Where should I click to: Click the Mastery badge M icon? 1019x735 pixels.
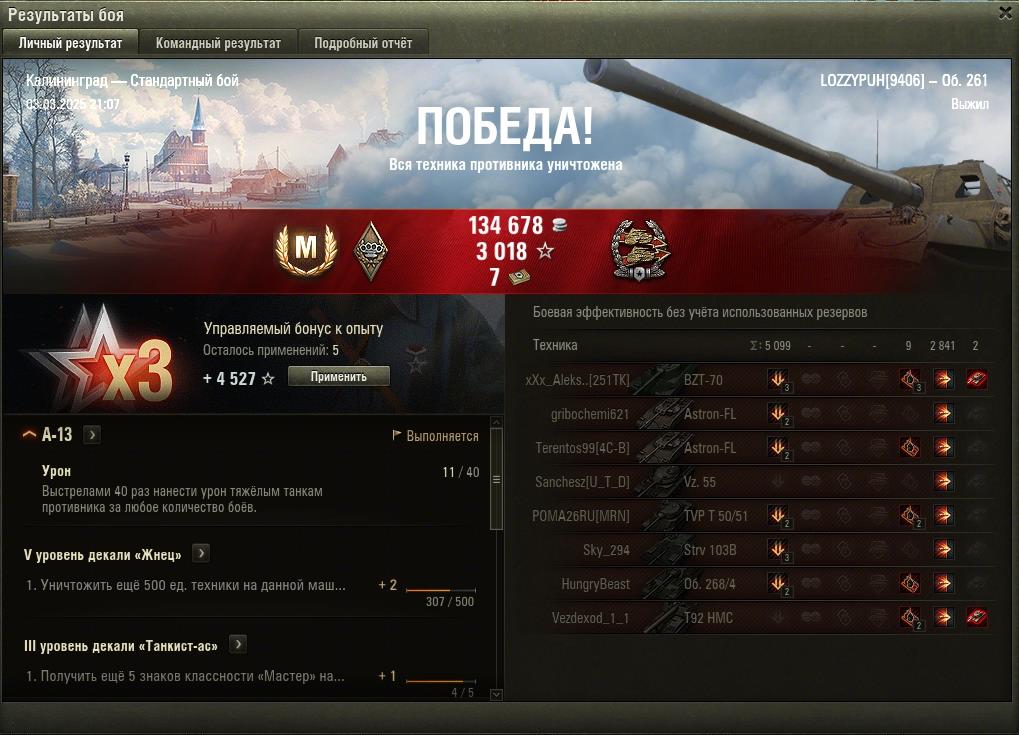pos(306,250)
